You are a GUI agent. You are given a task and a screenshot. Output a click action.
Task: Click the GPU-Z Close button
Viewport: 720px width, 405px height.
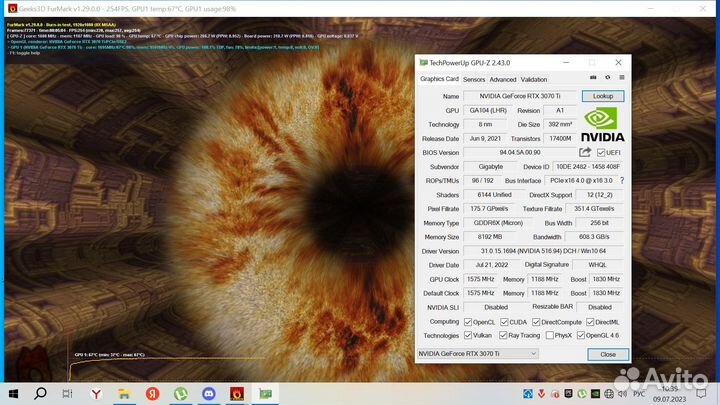(608, 354)
